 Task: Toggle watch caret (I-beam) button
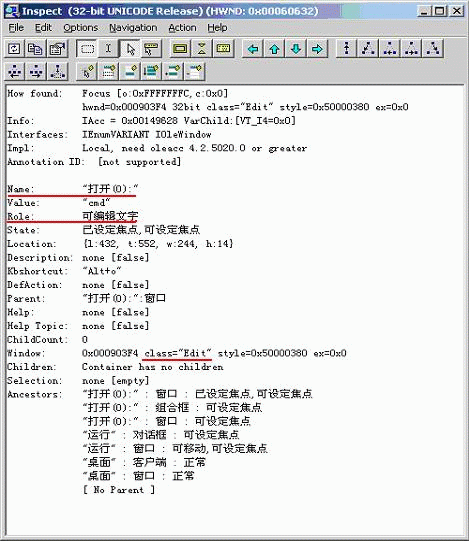coord(108,49)
